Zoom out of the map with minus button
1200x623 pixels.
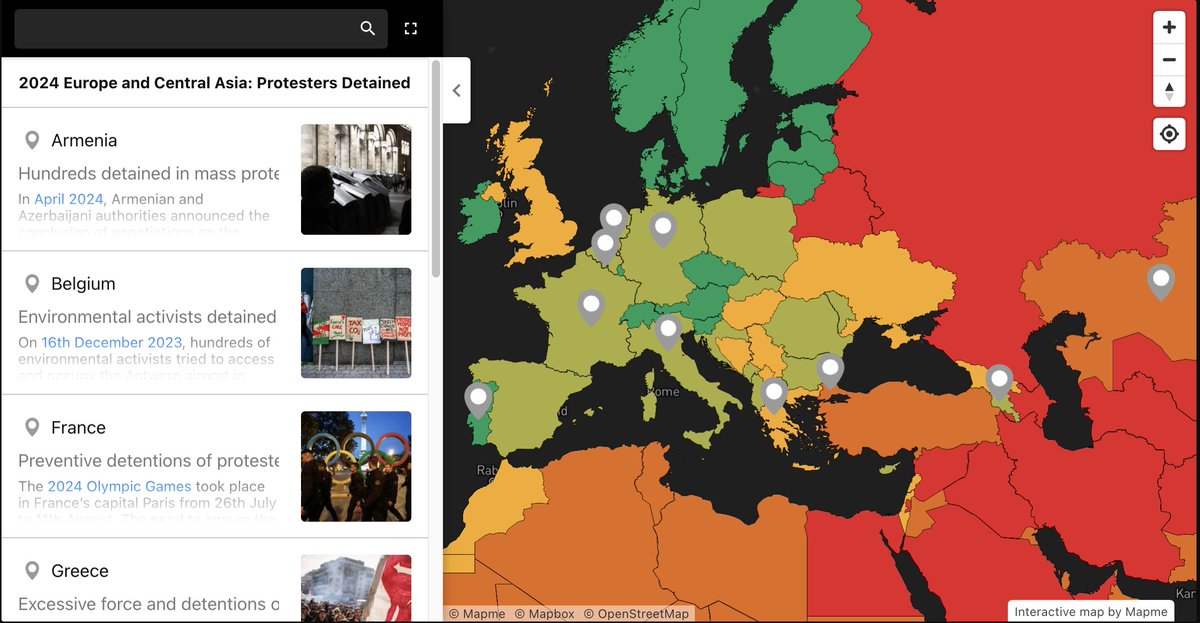tap(1168, 59)
